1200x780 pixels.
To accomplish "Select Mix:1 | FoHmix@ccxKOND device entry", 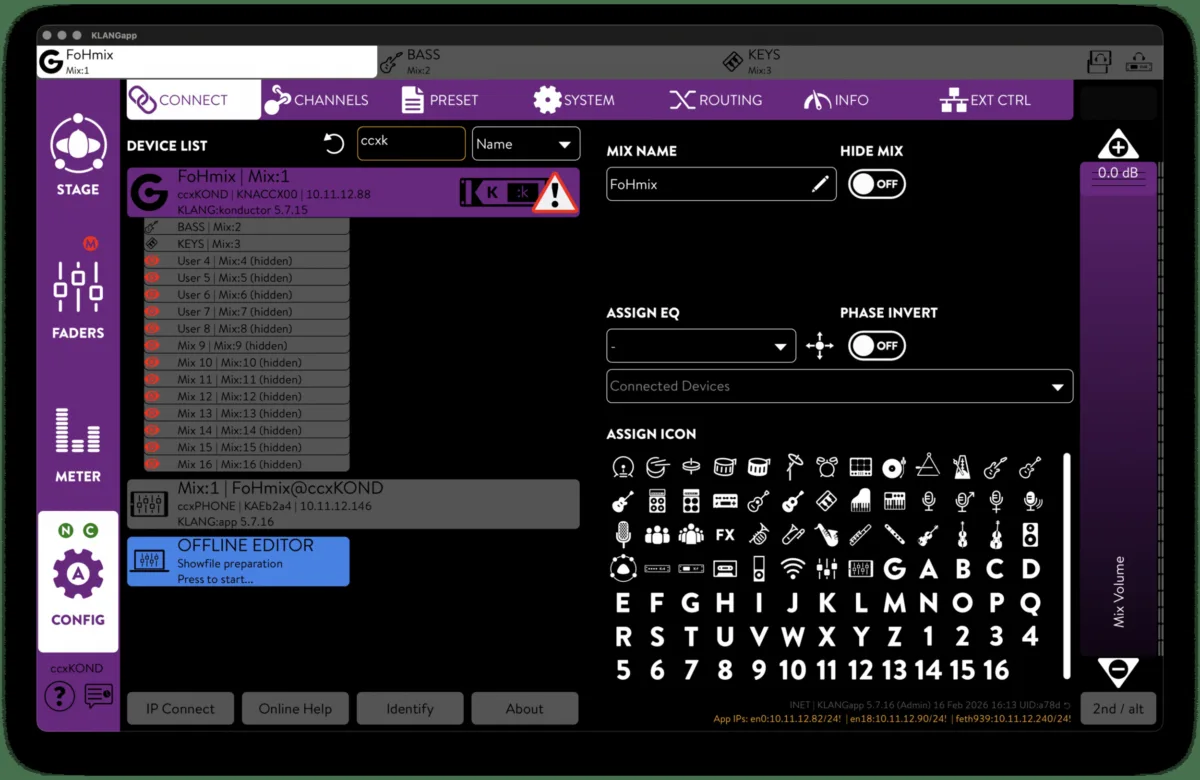I will click(x=353, y=504).
